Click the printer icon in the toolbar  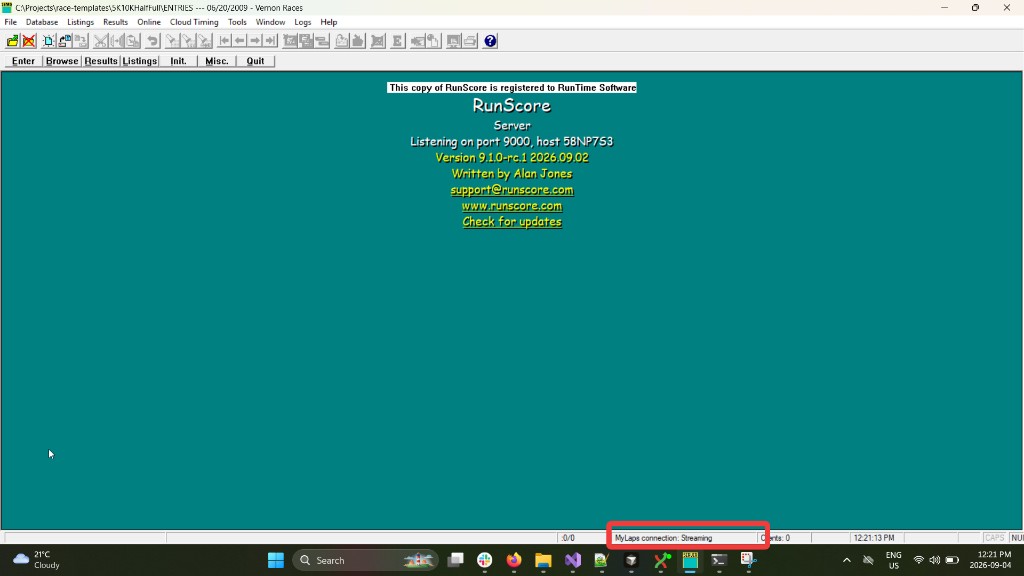470,41
